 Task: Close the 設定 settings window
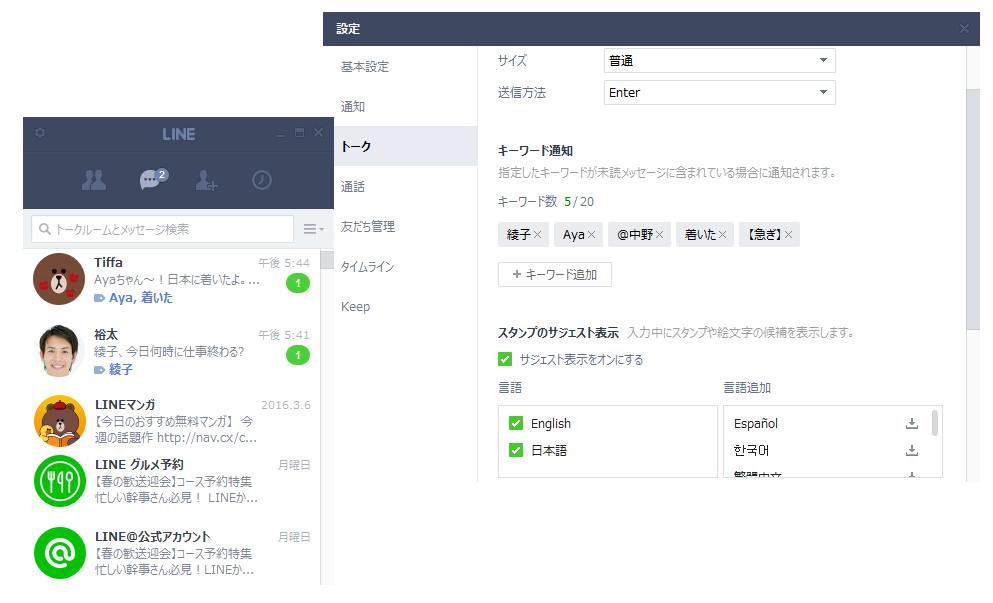tap(964, 29)
